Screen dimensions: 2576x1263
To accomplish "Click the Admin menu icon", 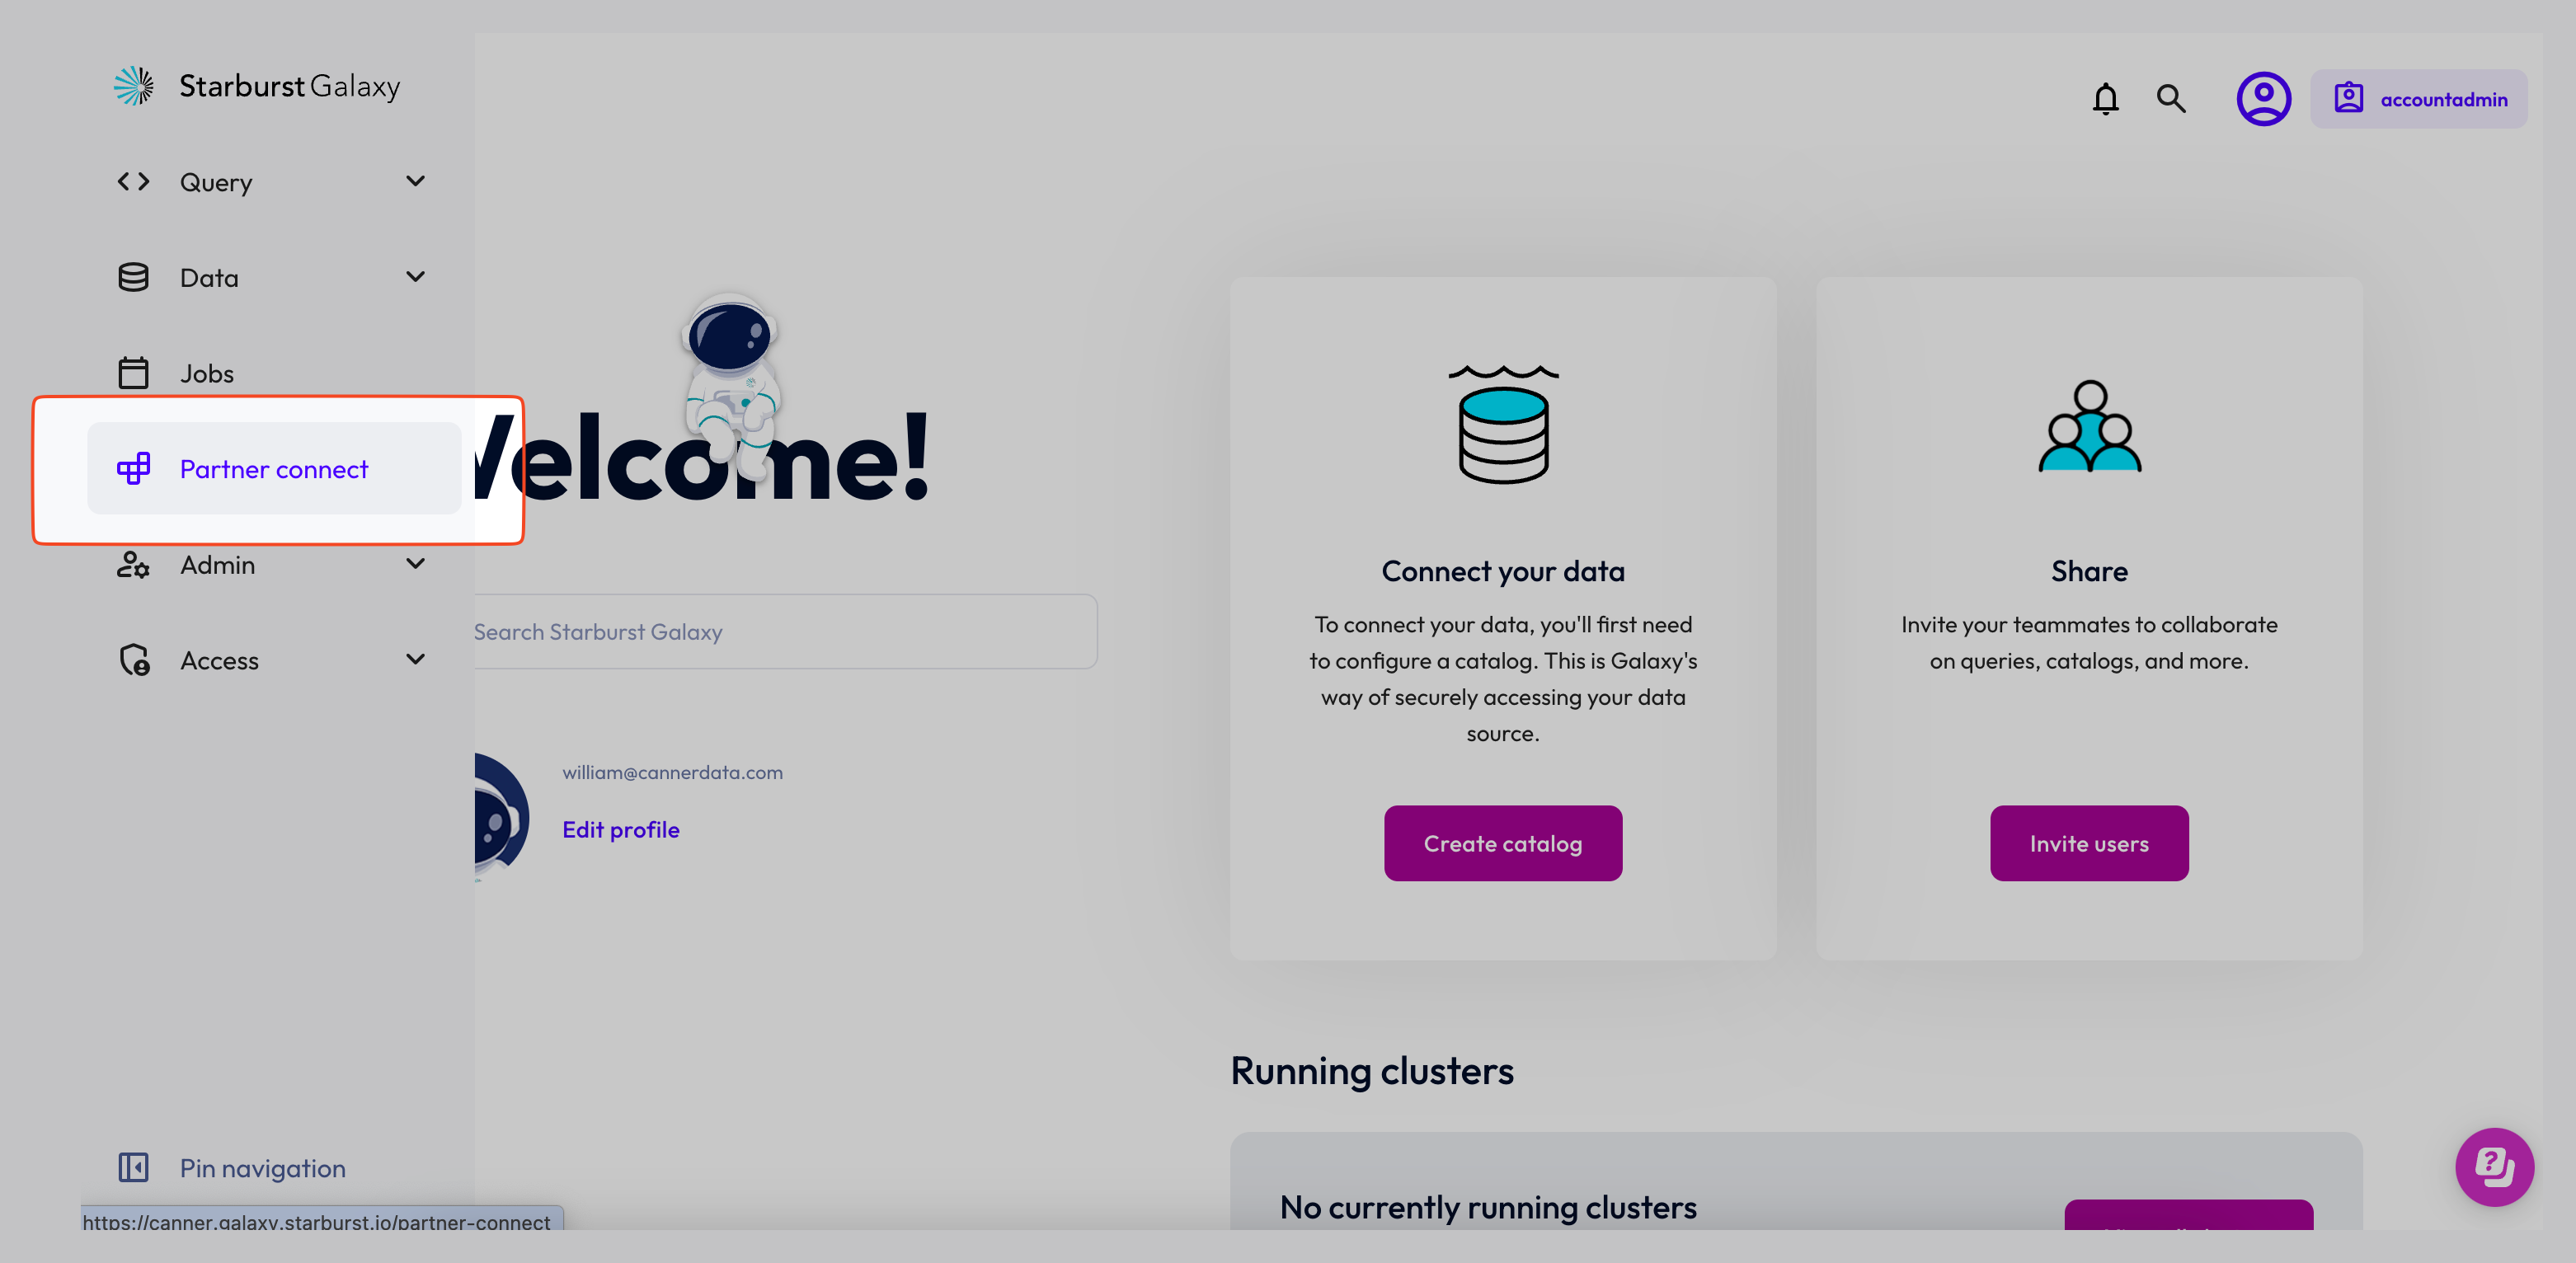I will pos(133,563).
